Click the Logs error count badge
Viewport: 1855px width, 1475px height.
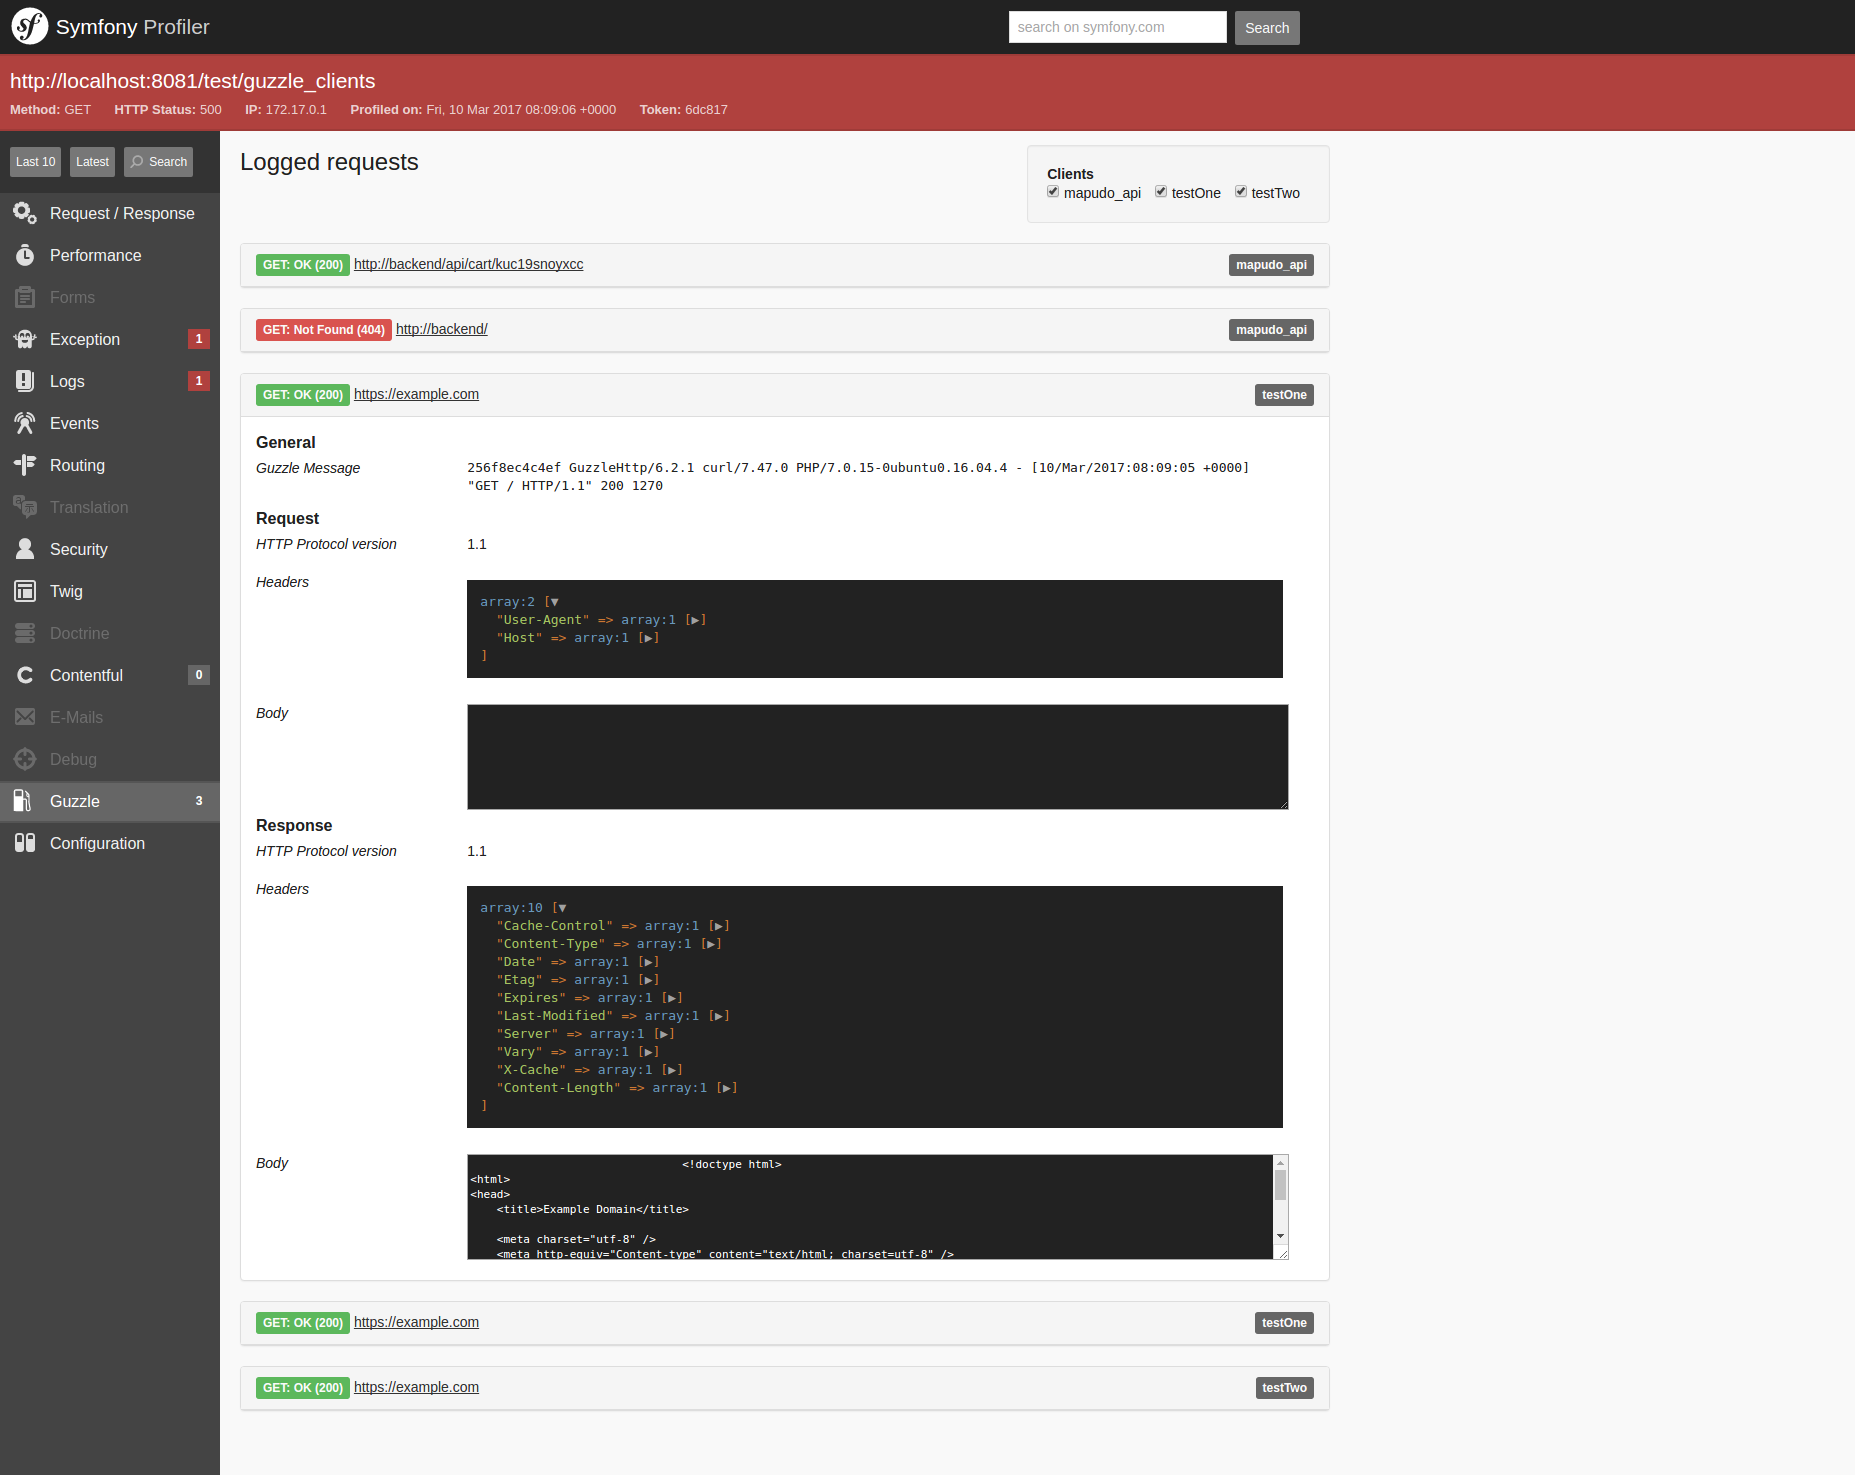pos(199,381)
